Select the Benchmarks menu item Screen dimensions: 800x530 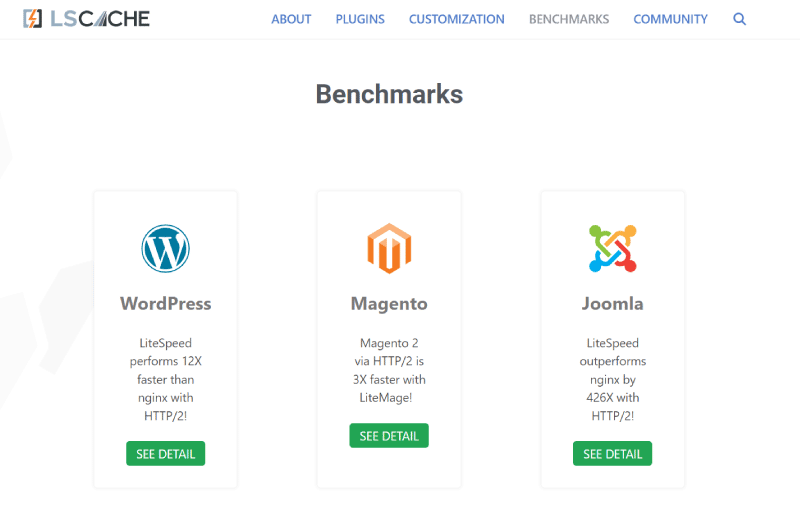(x=569, y=19)
